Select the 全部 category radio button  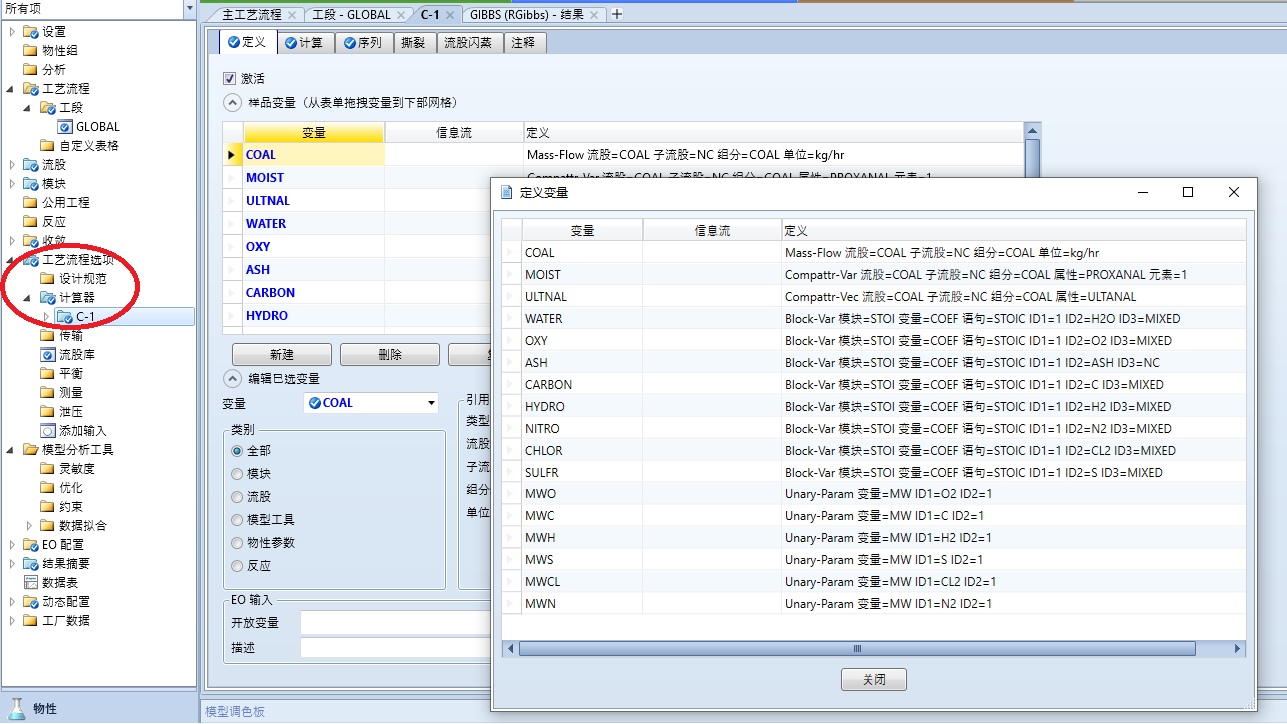[x=237, y=451]
